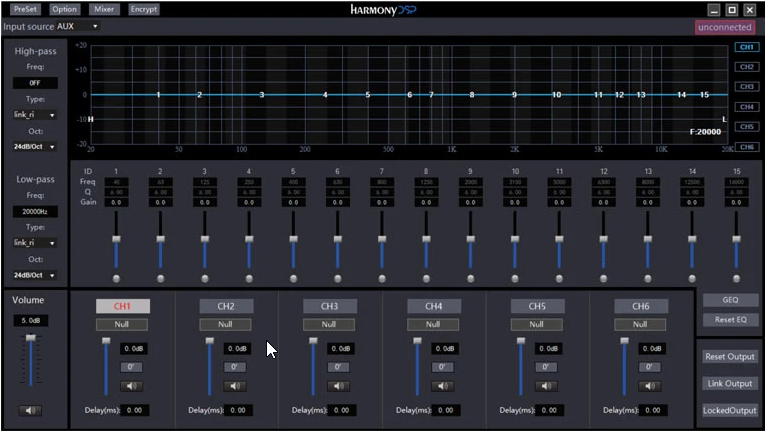Click EQ node 15 on the graph

coord(704,95)
